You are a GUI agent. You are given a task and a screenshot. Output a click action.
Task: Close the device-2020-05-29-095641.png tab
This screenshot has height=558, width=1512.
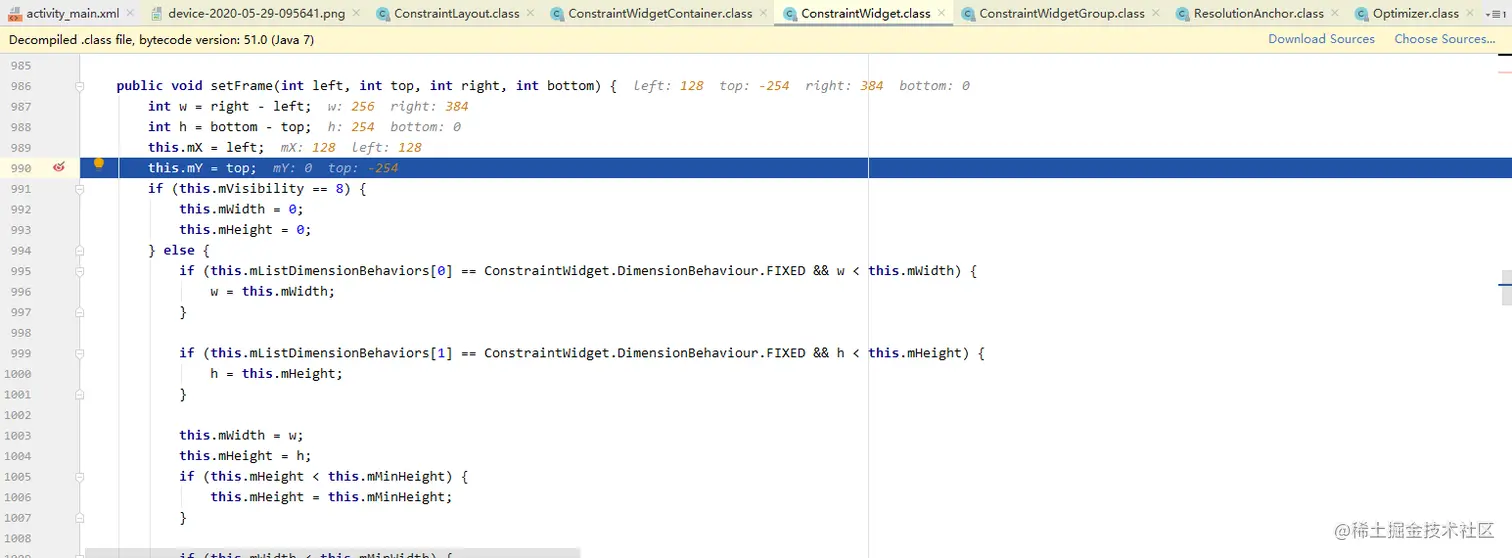point(356,14)
